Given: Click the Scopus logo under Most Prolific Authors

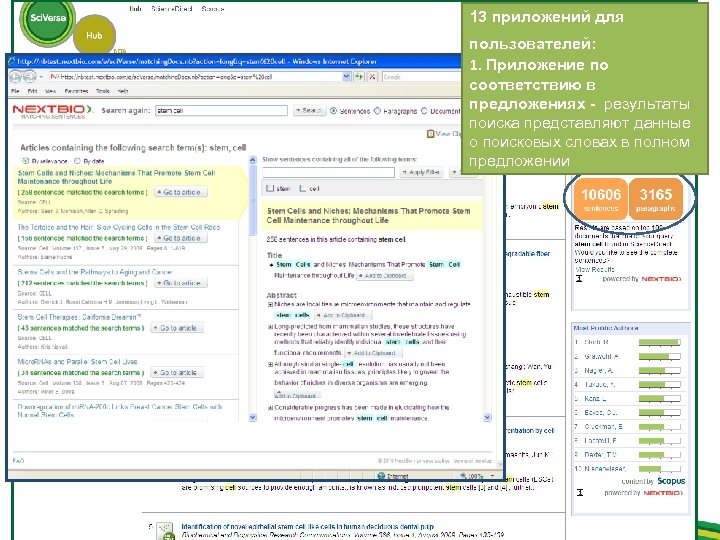Looking at the screenshot, I should pos(671,481).
